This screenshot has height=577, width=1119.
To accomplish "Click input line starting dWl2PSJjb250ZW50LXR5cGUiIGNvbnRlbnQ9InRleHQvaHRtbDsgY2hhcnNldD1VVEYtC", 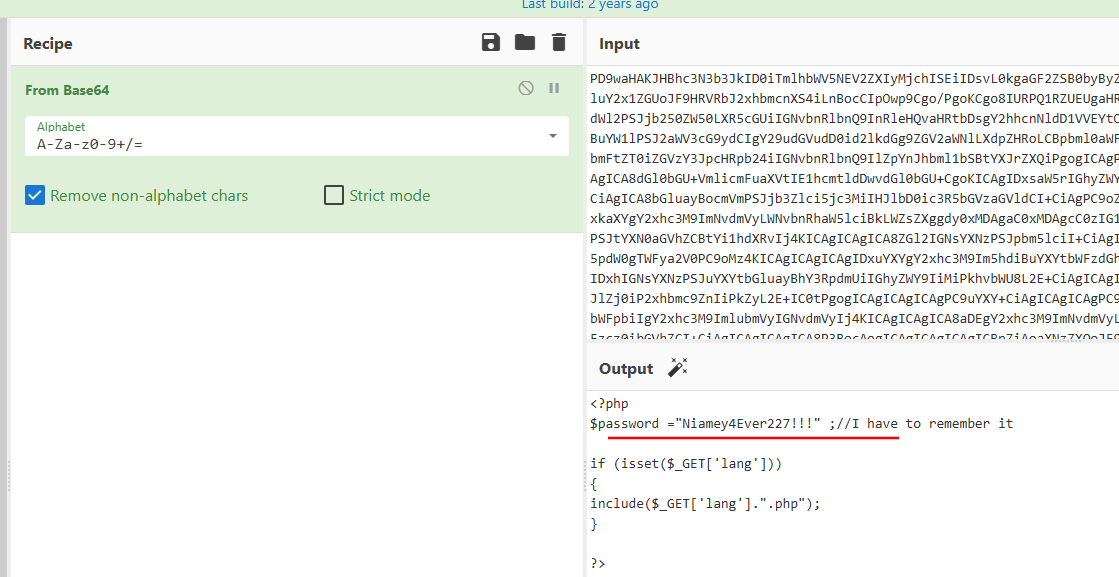I will click(854, 118).
